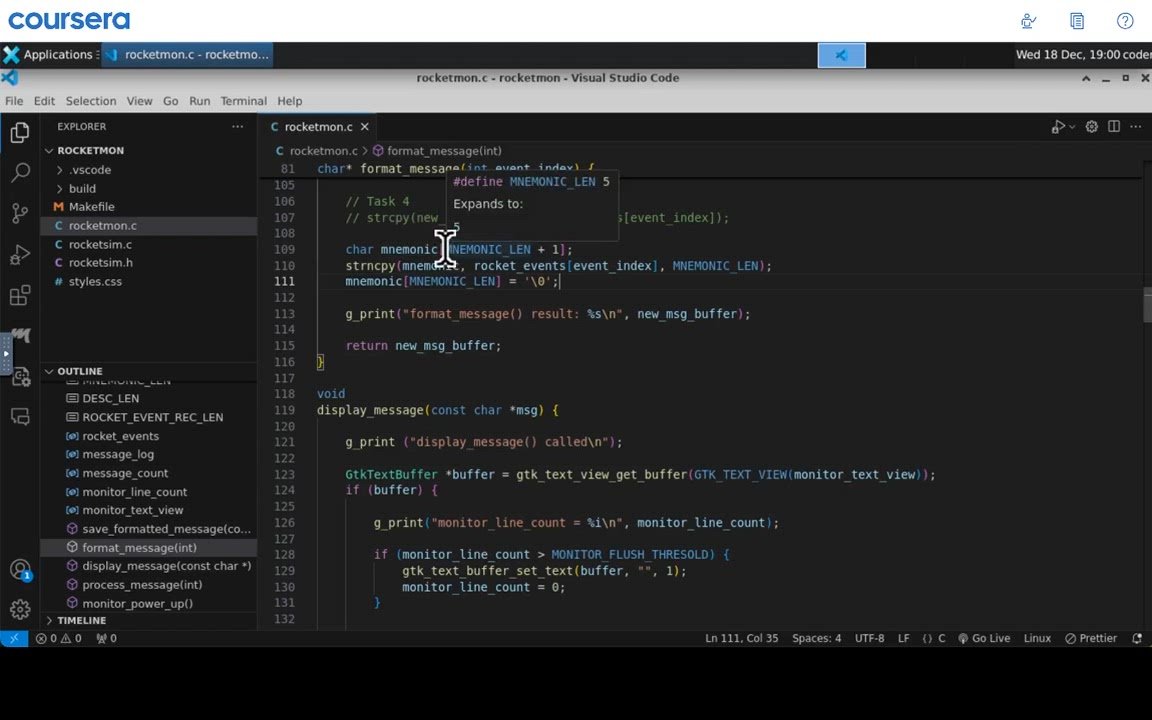Toggle Prettier in the status bar
Image resolution: width=1152 pixels, height=720 pixels.
1091,638
